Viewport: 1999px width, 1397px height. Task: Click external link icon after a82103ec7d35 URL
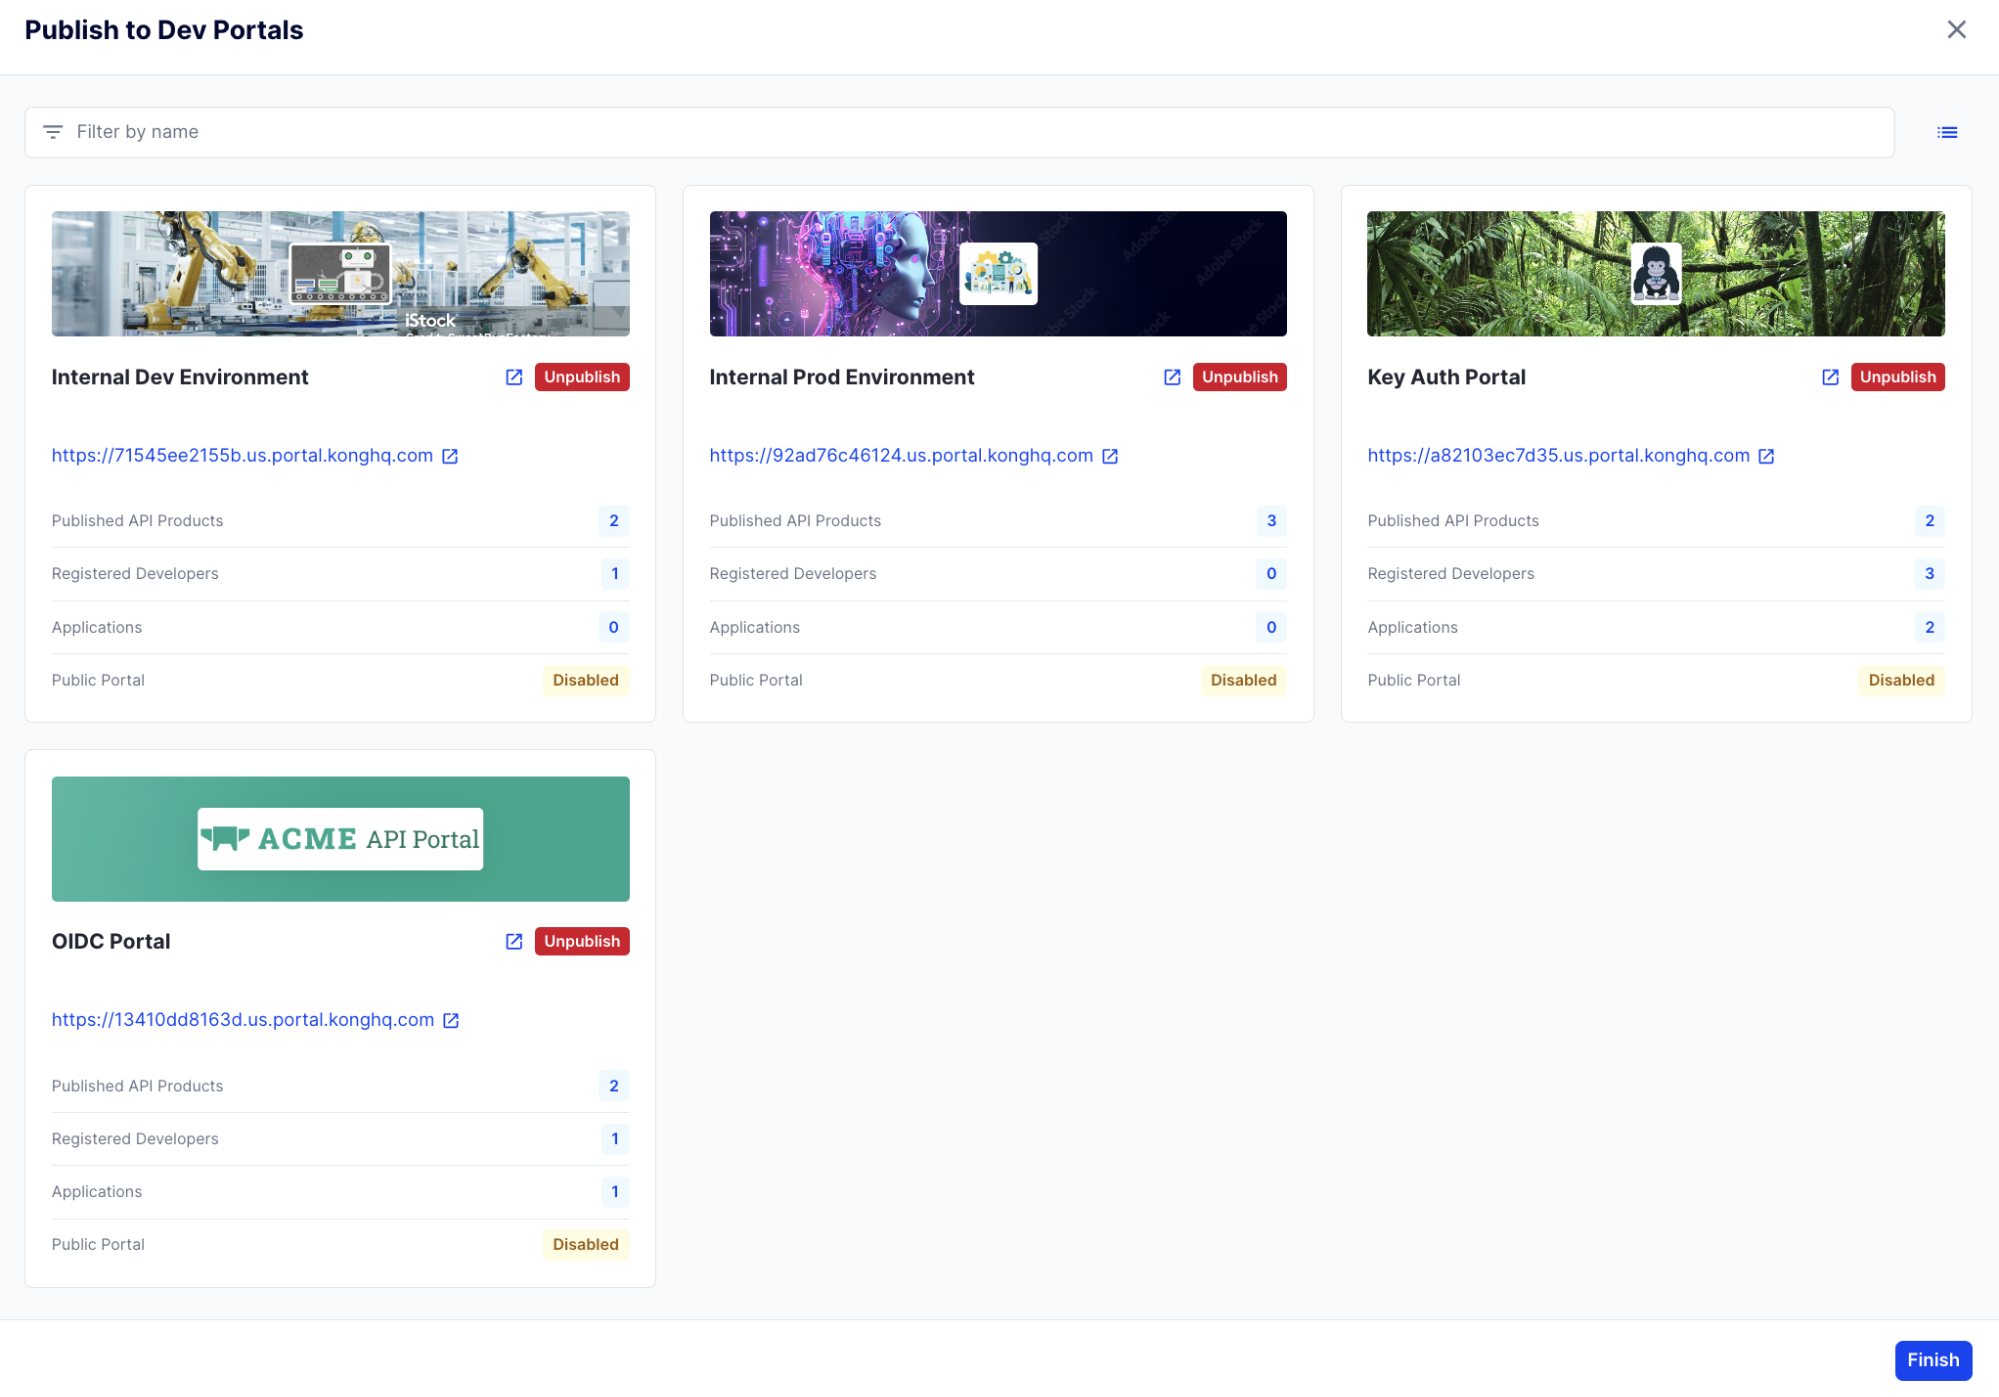[1767, 456]
